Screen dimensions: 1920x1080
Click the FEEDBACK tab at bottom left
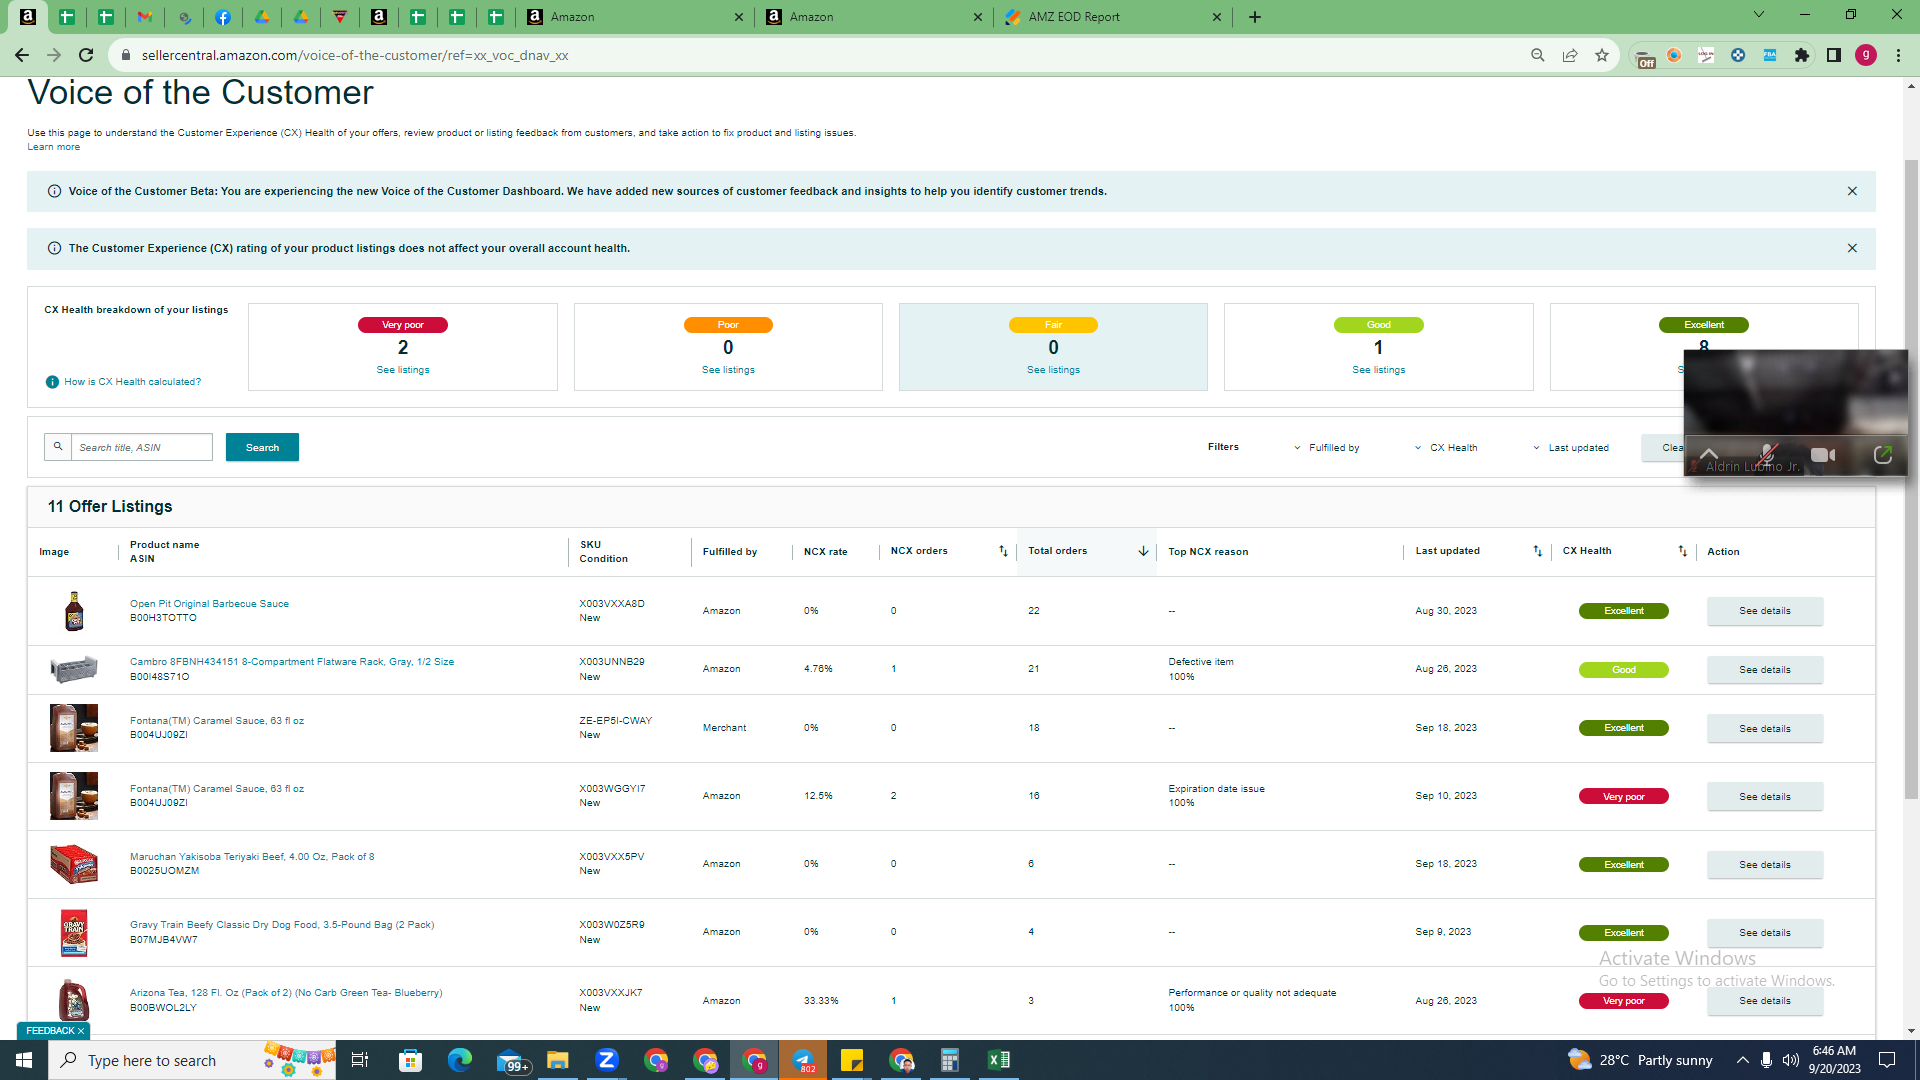[54, 1031]
